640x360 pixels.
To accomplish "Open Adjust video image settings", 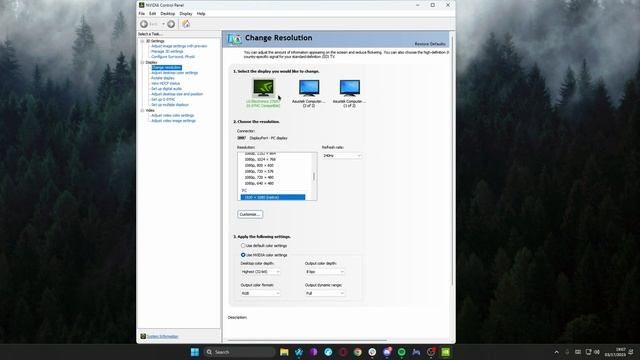I will [x=173, y=121].
